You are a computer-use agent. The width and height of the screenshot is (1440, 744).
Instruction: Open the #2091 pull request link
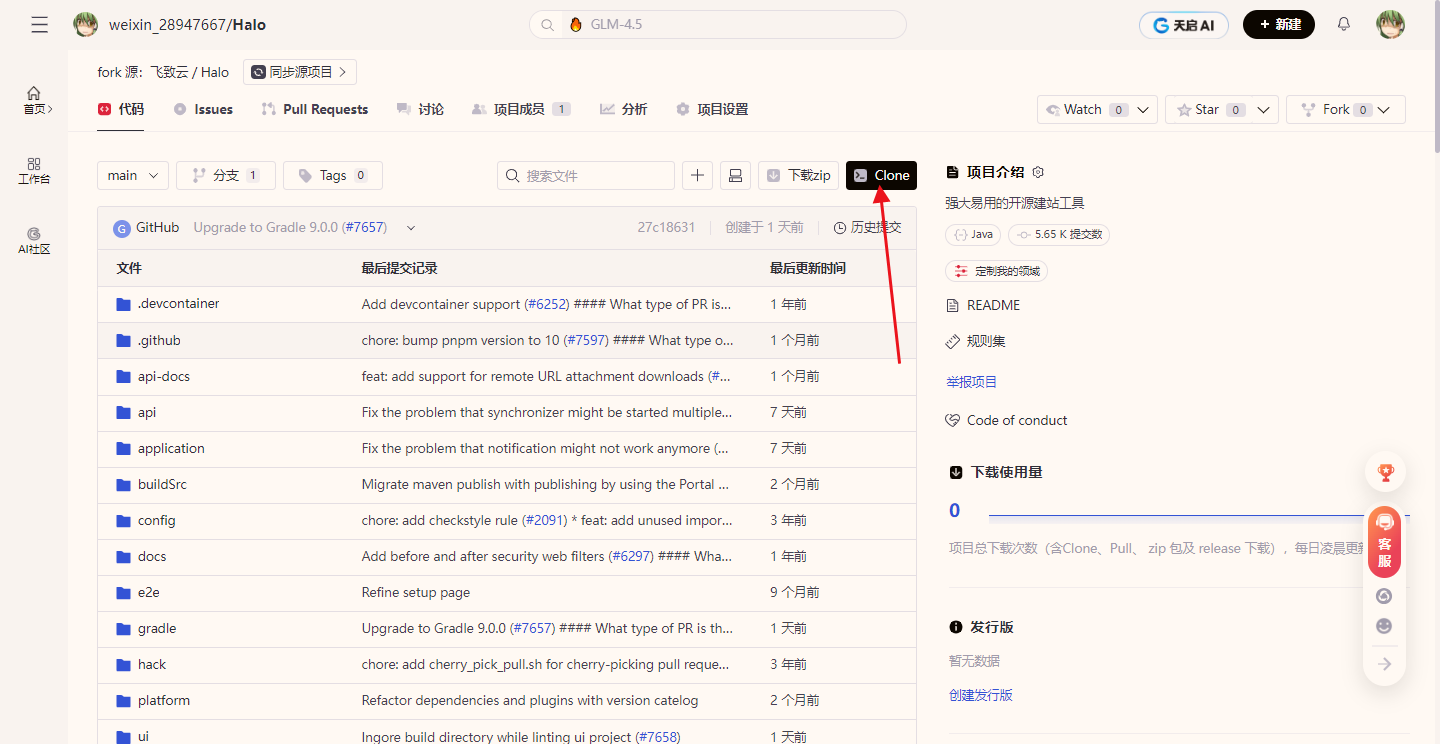click(x=544, y=520)
